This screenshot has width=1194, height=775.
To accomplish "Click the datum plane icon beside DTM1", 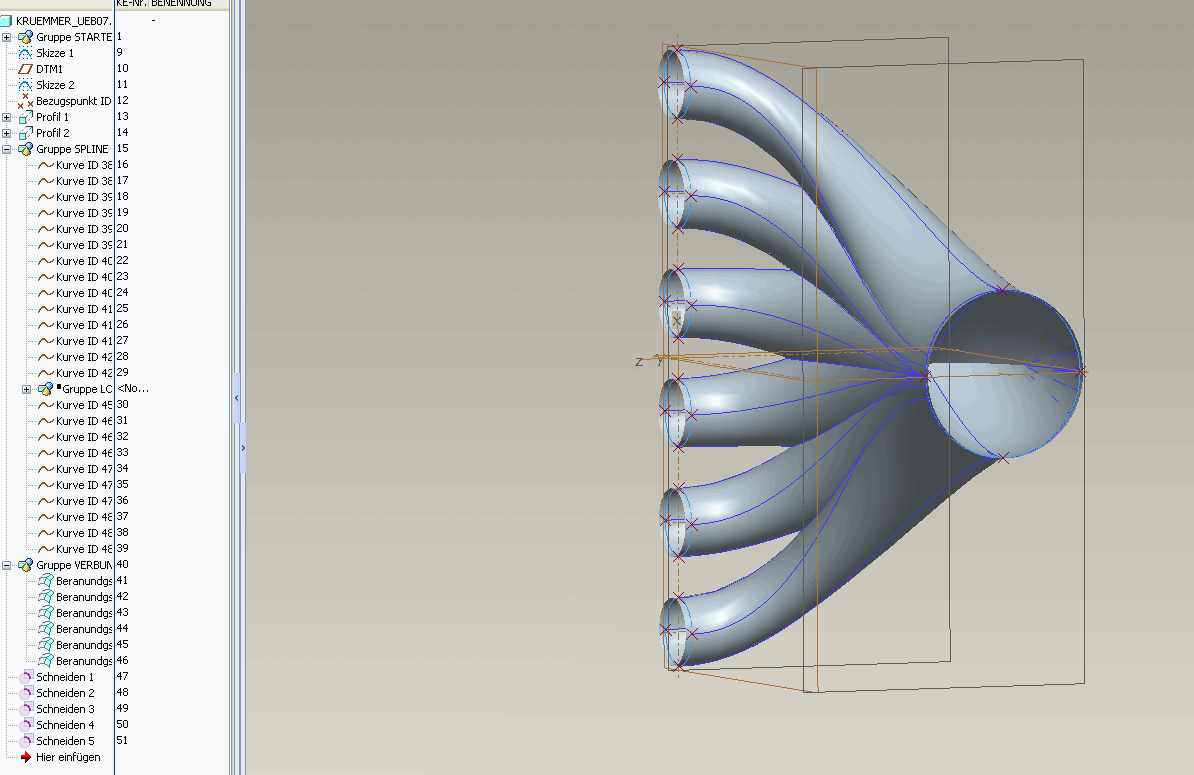I will click(25, 69).
